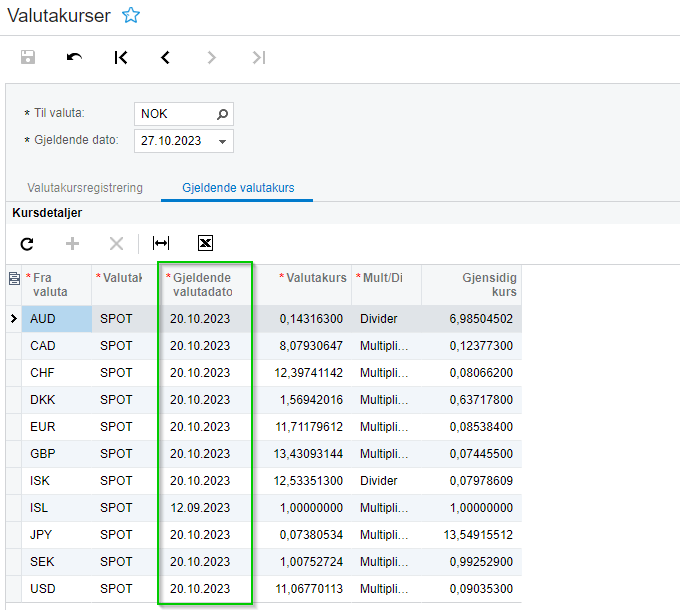Viewport: 680px width, 610px height.
Task: Select the CAD currency cell
Action: [x=57, y=346]
